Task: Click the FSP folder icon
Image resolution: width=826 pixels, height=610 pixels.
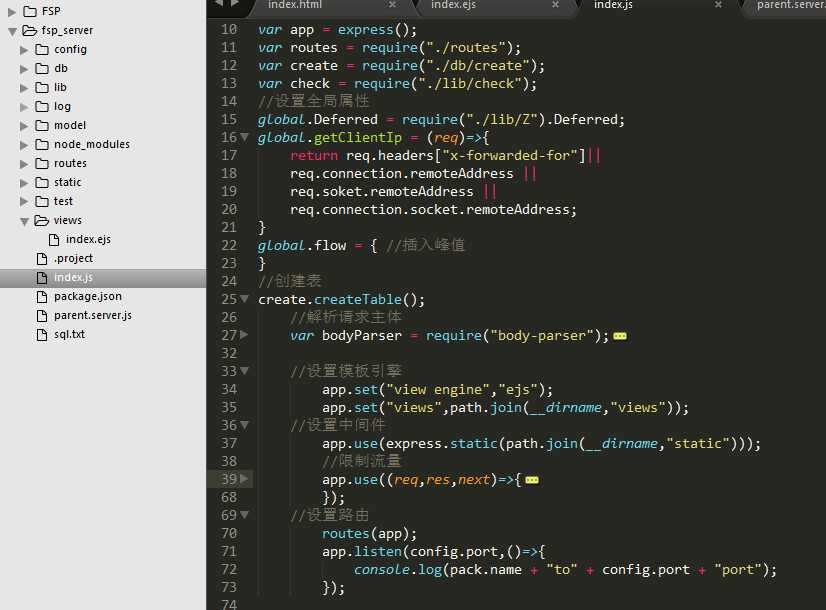Action: pyautogui.click(x=30, y=11)
